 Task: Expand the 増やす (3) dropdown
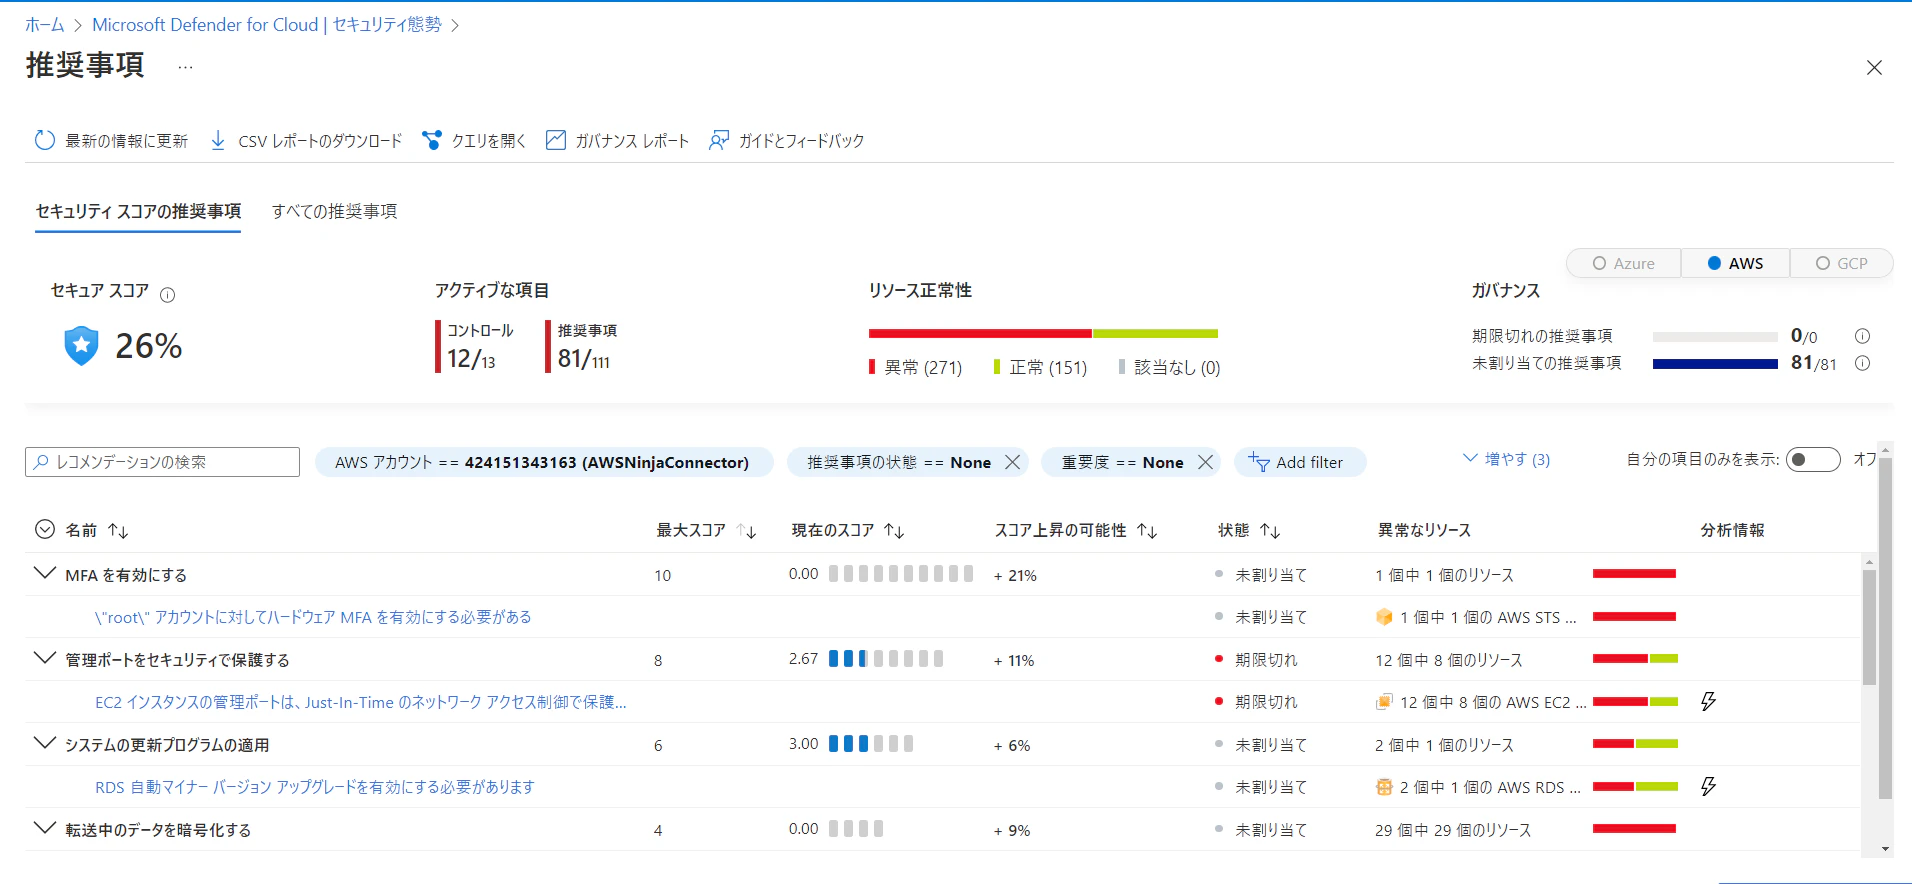pos(1506,459)
